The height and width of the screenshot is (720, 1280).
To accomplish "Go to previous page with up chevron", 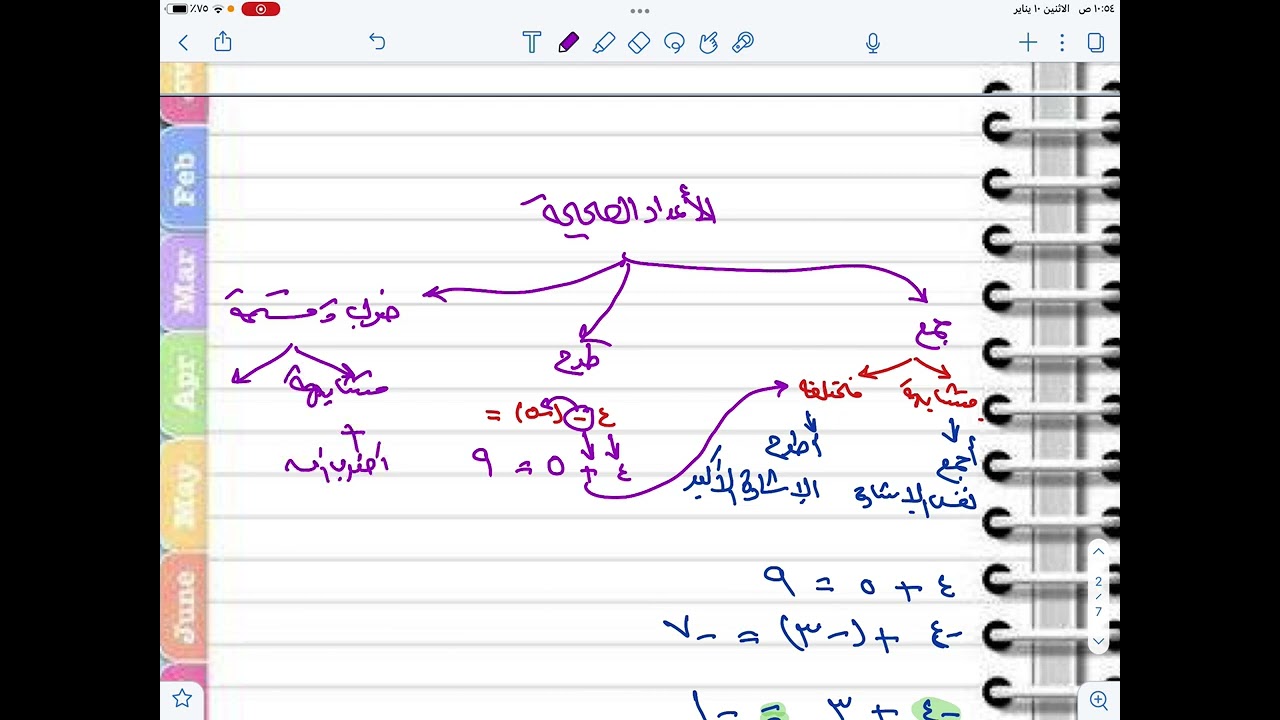I will [1098, 552].
